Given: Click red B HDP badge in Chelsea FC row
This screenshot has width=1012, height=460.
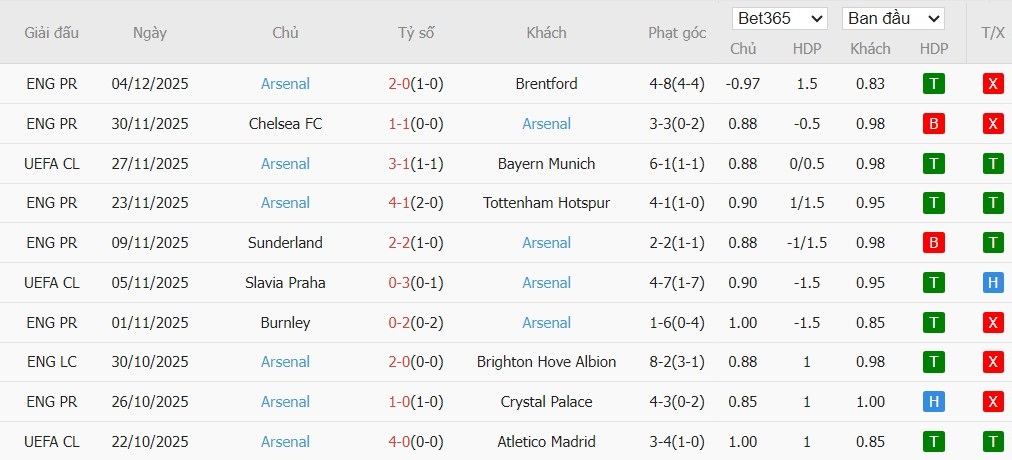Looking at the screenshot, I should [933, 124].
